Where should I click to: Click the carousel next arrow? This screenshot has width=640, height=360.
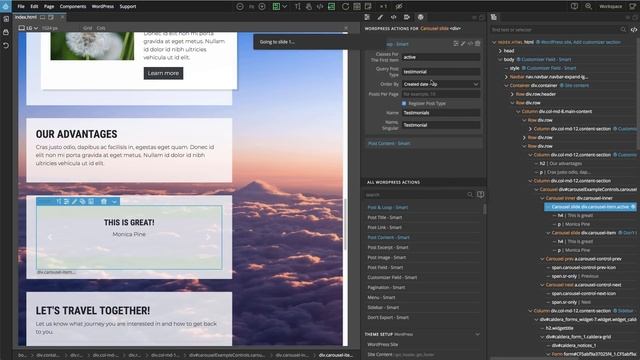coord(208,237)
